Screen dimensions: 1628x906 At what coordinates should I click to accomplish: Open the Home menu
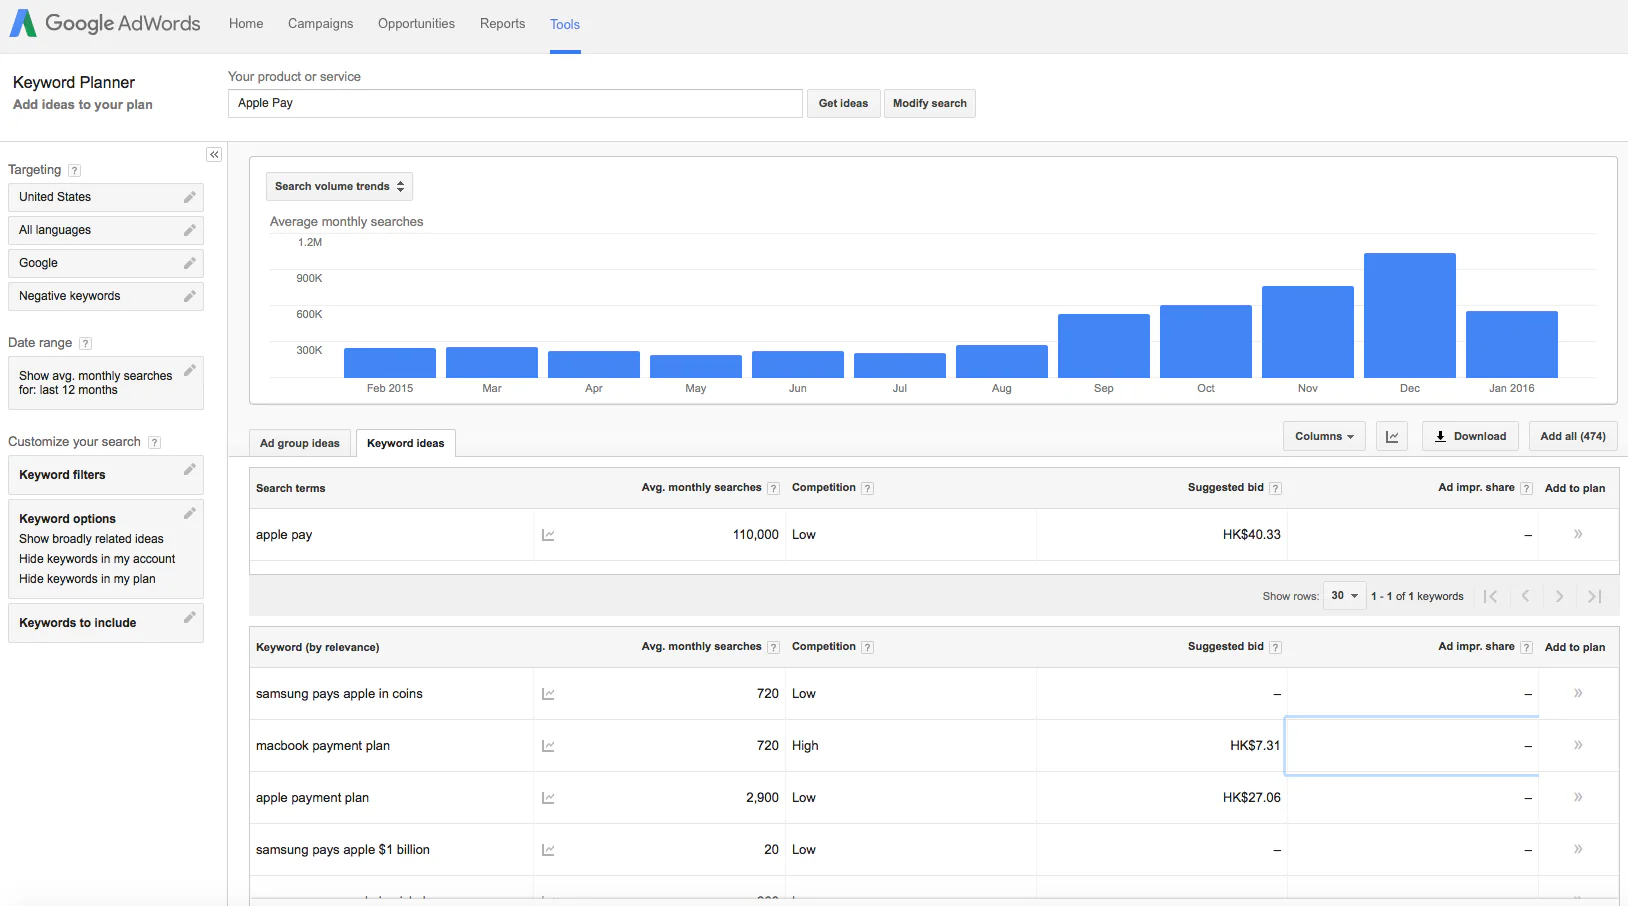tap(246, 24)
